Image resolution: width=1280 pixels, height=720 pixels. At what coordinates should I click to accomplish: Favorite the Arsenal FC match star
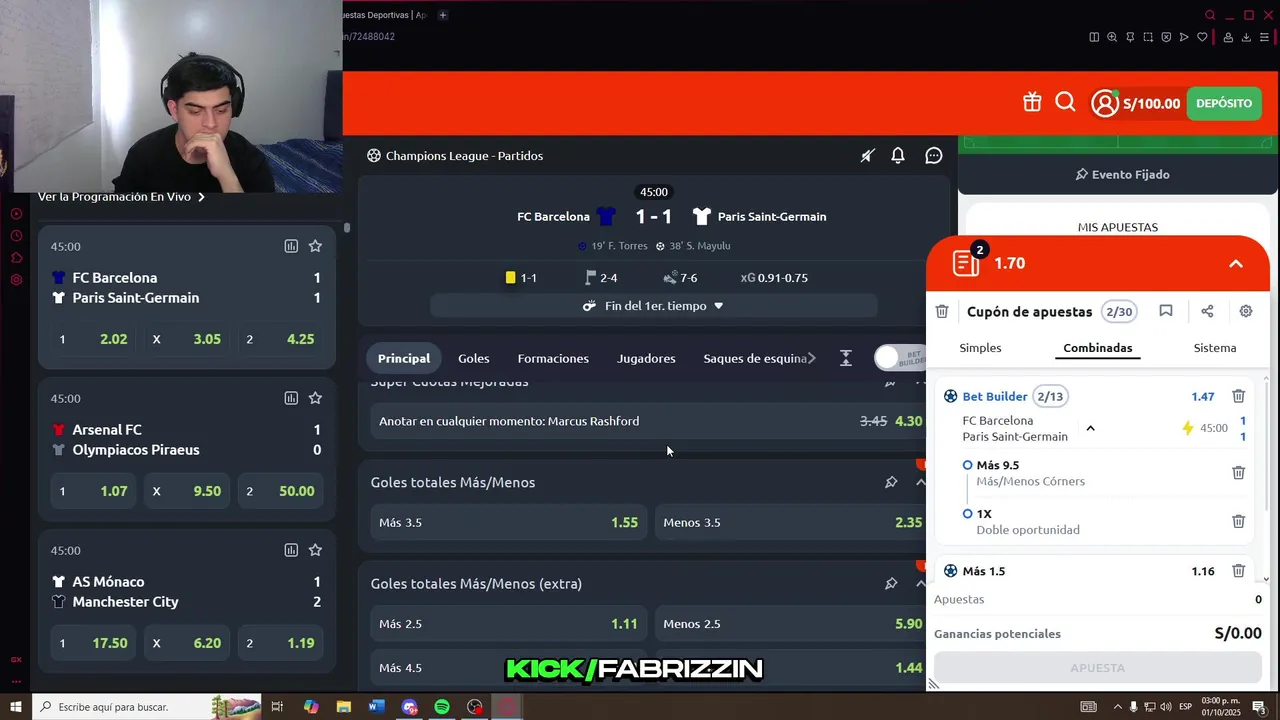click(x=315, y=398)
